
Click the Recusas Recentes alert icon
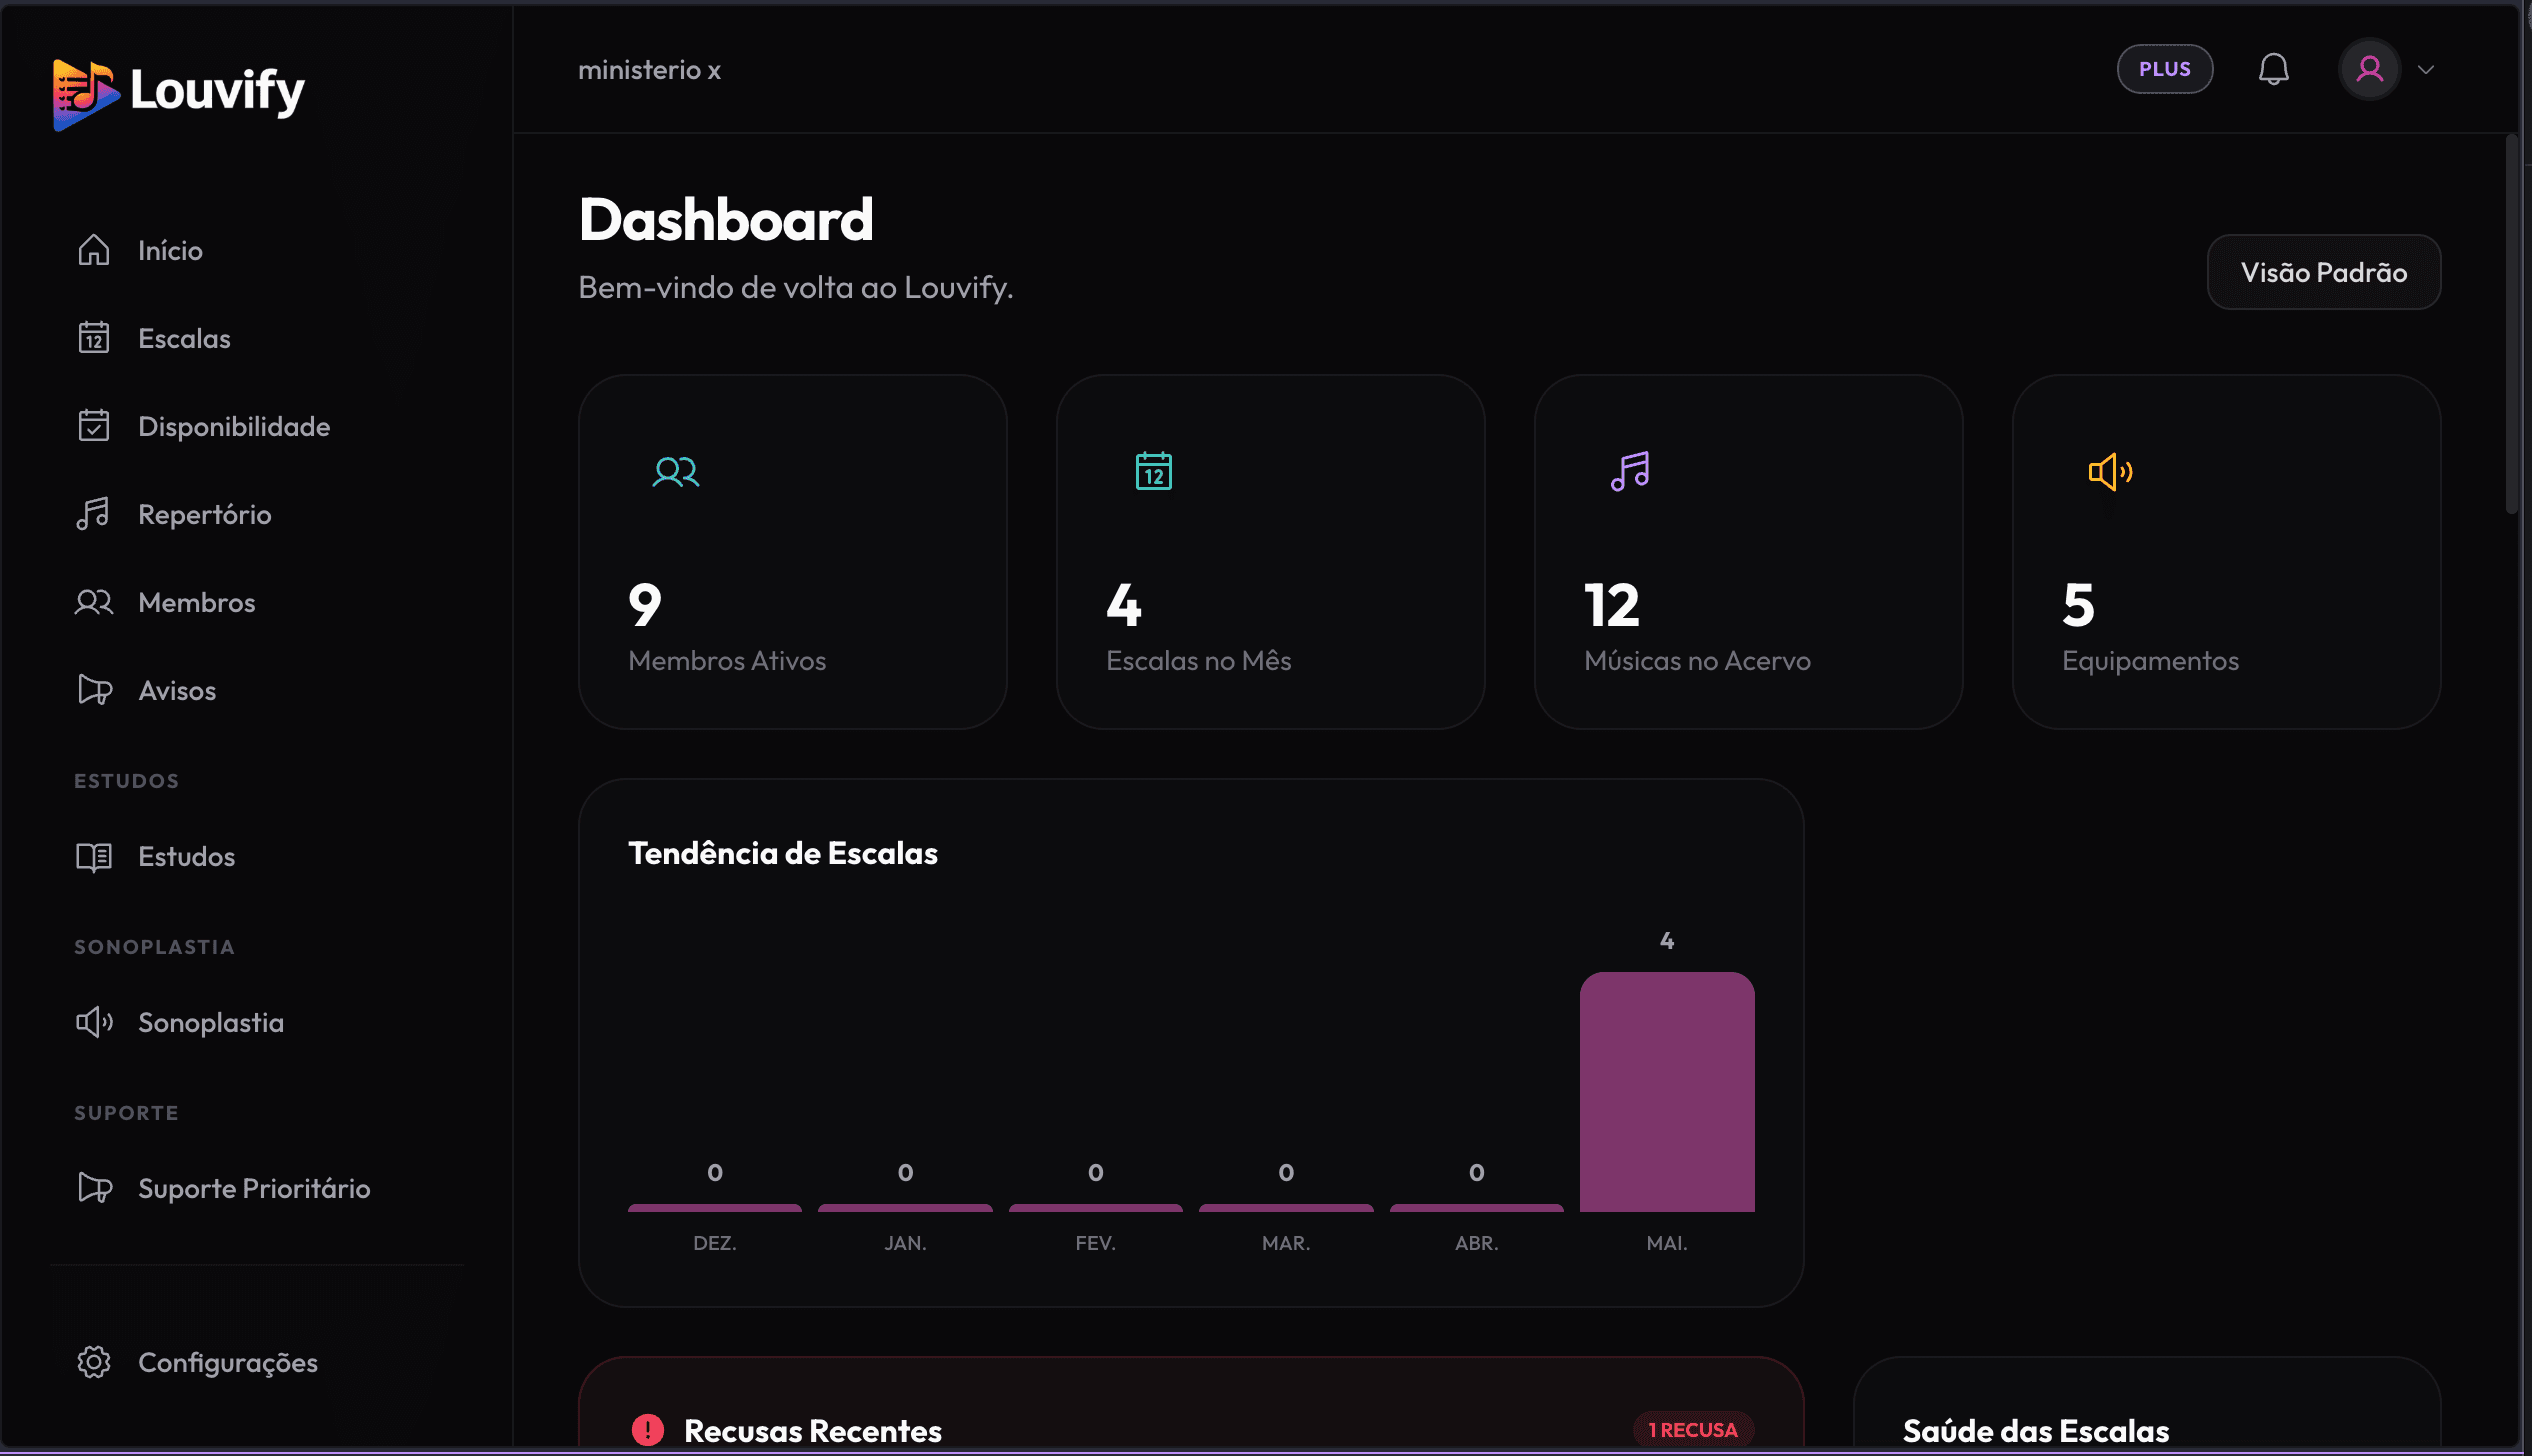pos(648,1430)
